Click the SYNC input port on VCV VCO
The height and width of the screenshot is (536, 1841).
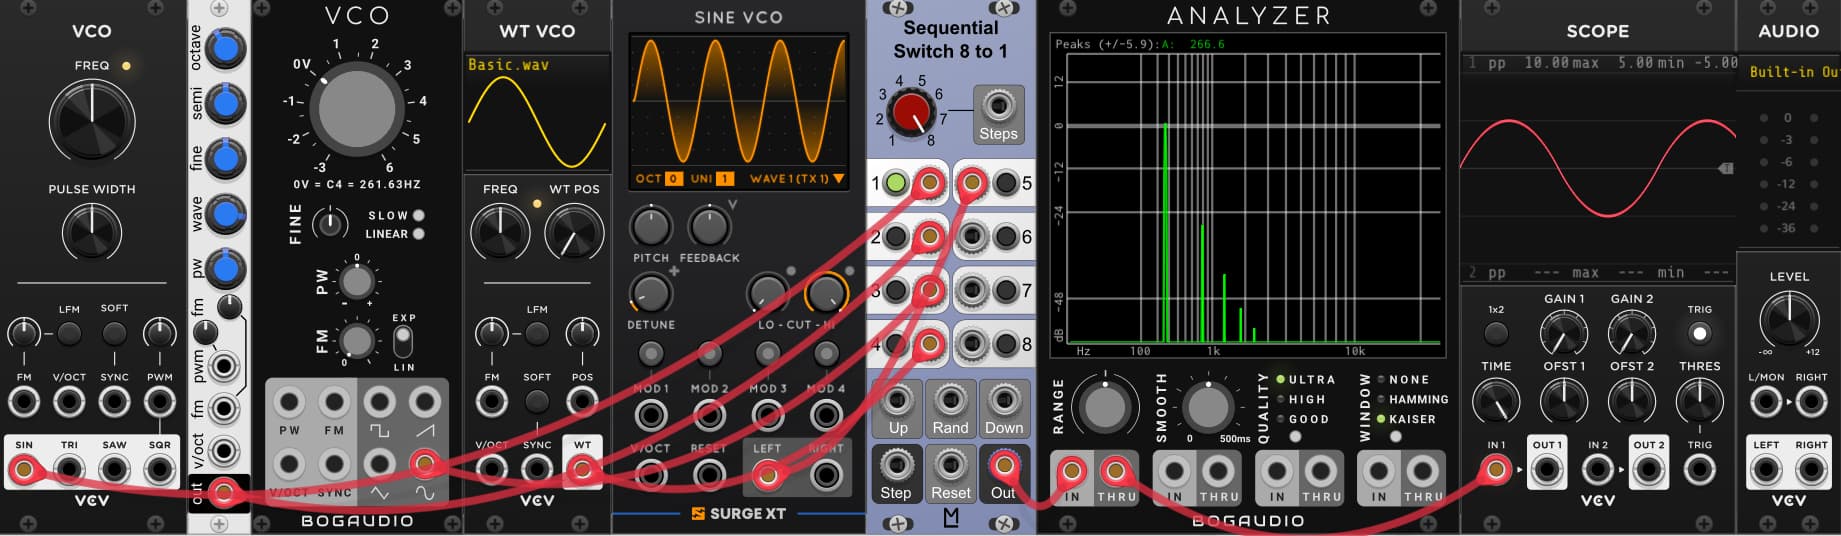pyautogui.click(x=114, y=402)
